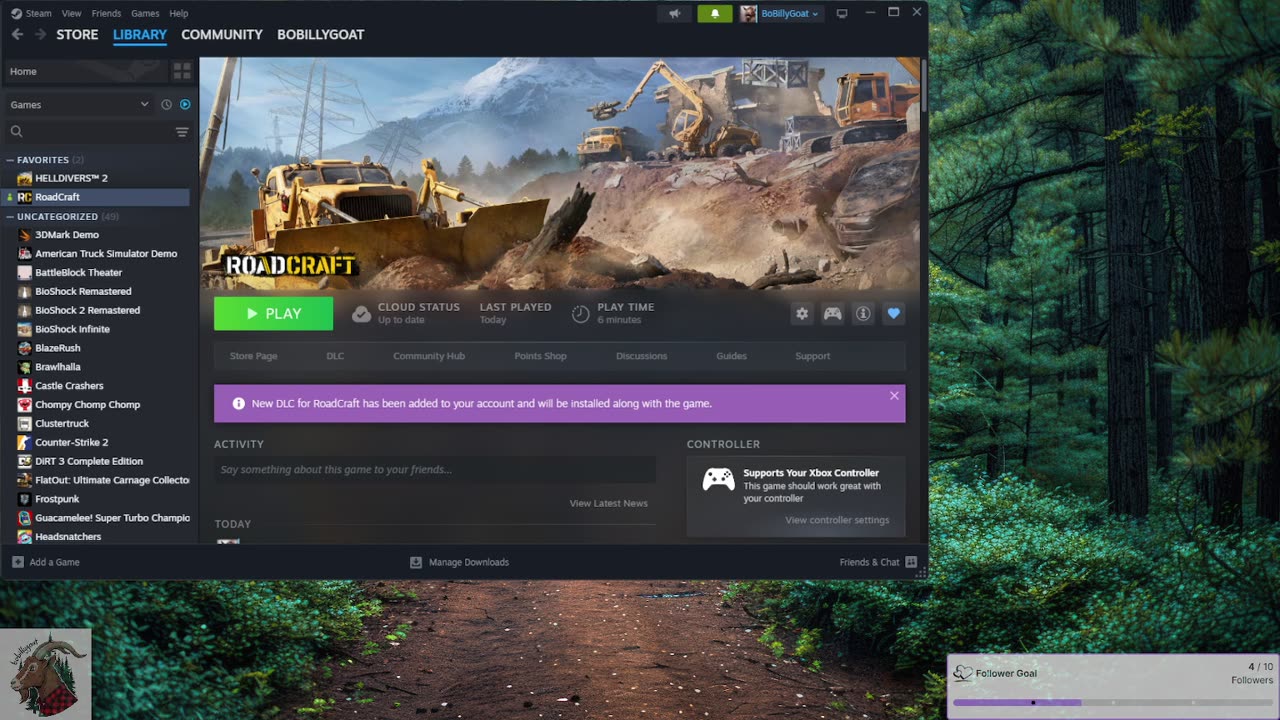Click the BoBillyGoat profile avatar
This screenshot has height=720, width=1280.
coord(748,13)
